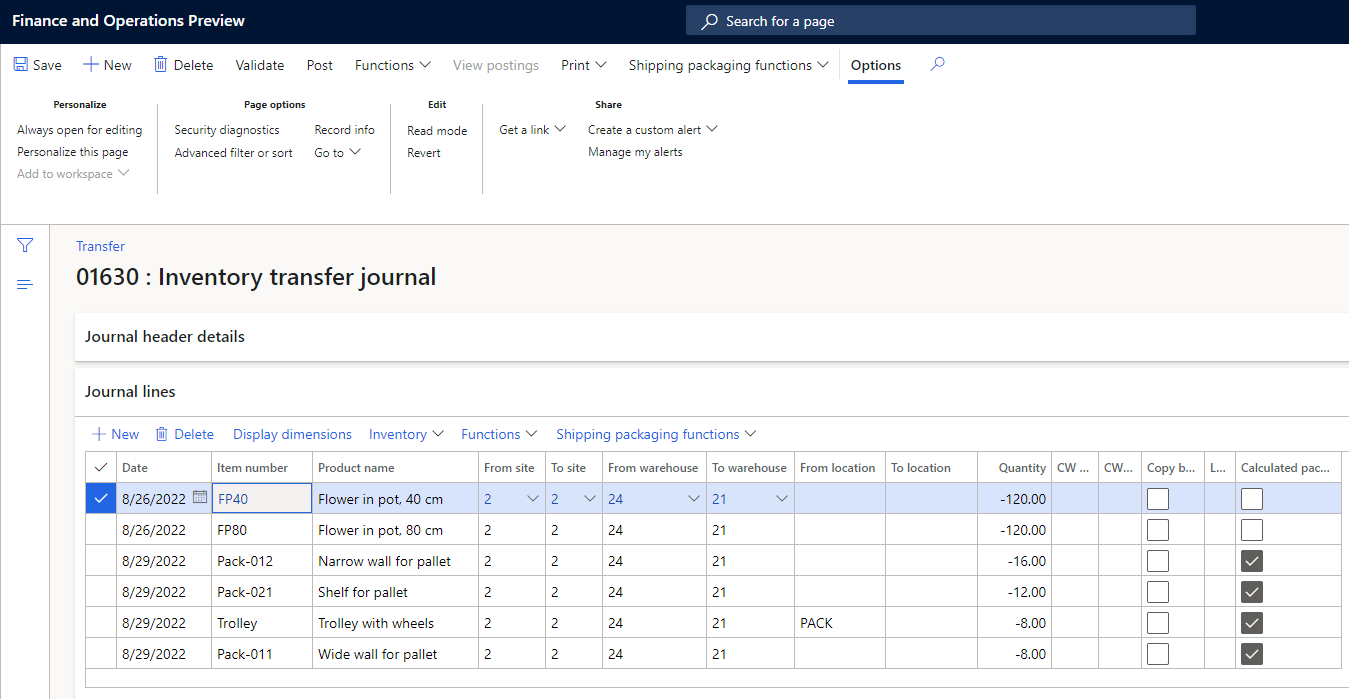
Task: Click the Journal lines Delete trash icon
Action: [161, 434]
